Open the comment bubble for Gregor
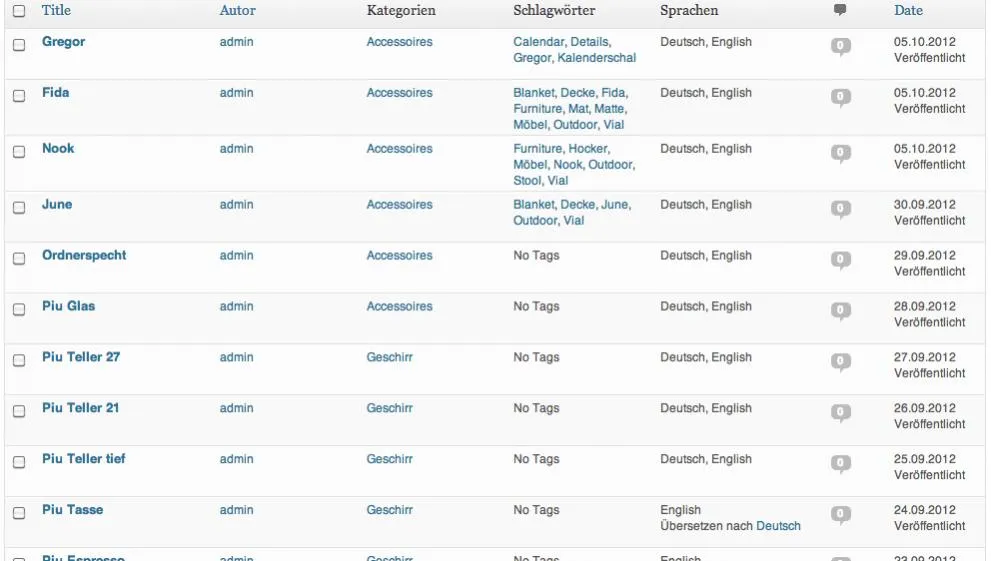The image size is (991, 561). (x=841, y=47)
